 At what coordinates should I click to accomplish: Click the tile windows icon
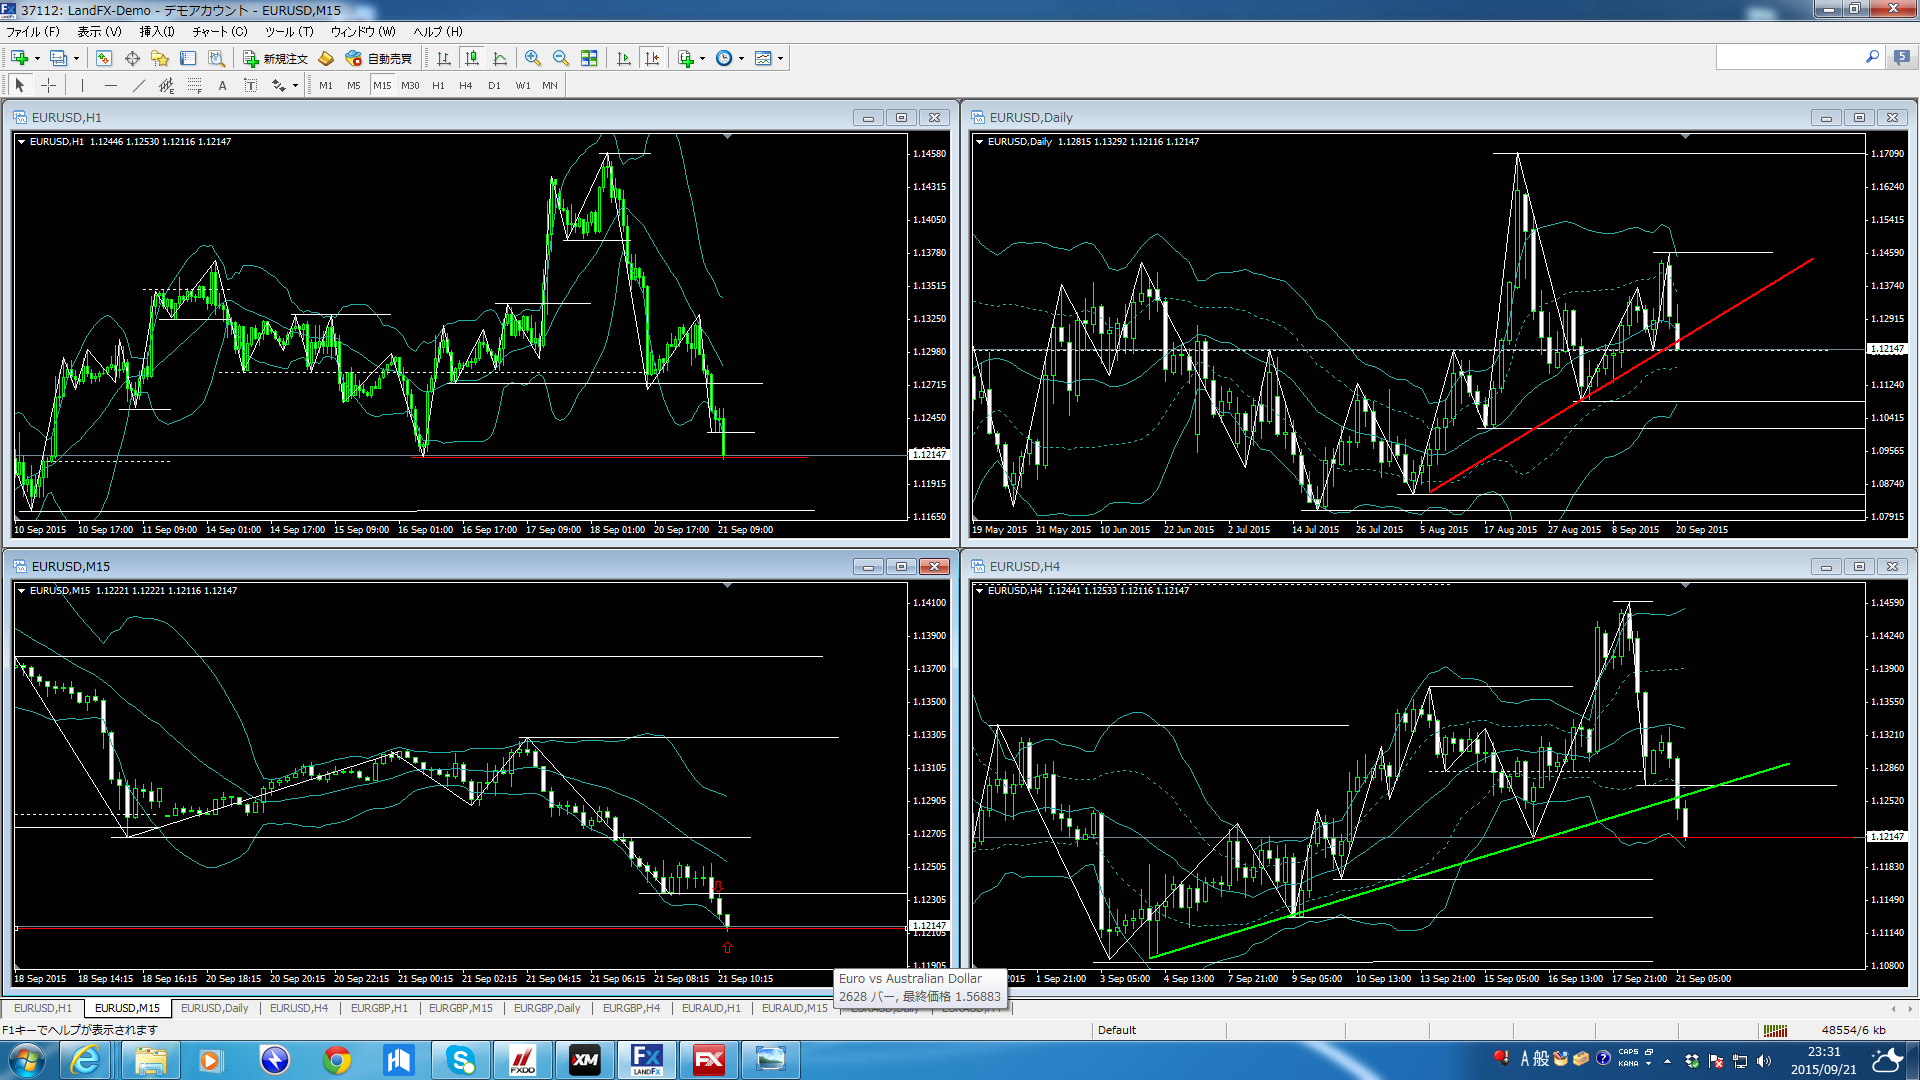(589, 58)
